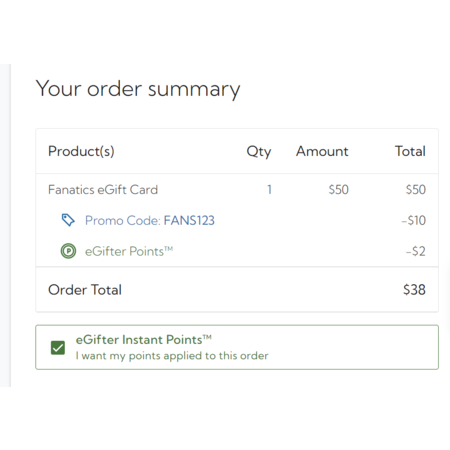This screenshot has height=450, width=450.
Task: Click the promo code tag icon
Action: coord(68,220)
